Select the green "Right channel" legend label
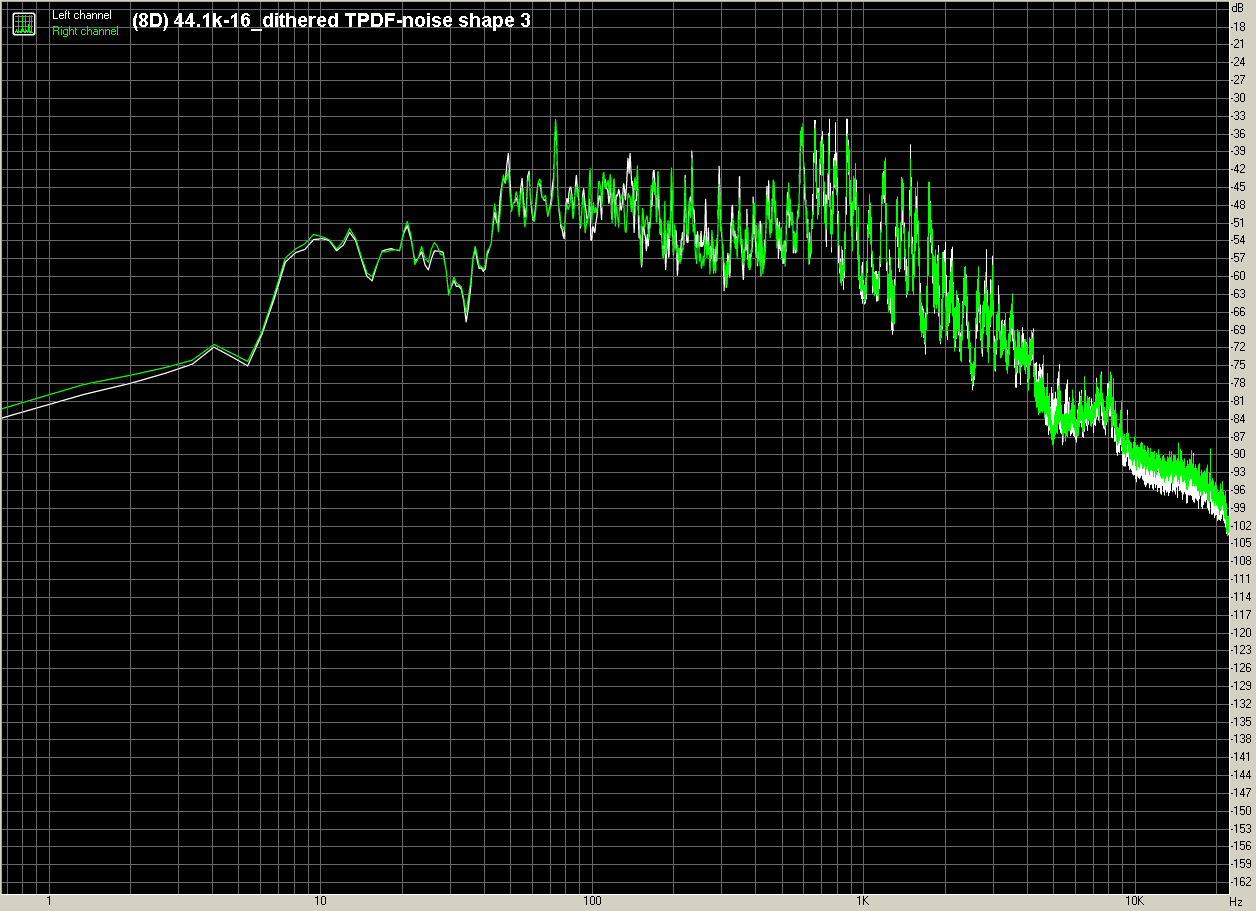This screenshot has height=911, width=1256. tap(85, 32)
